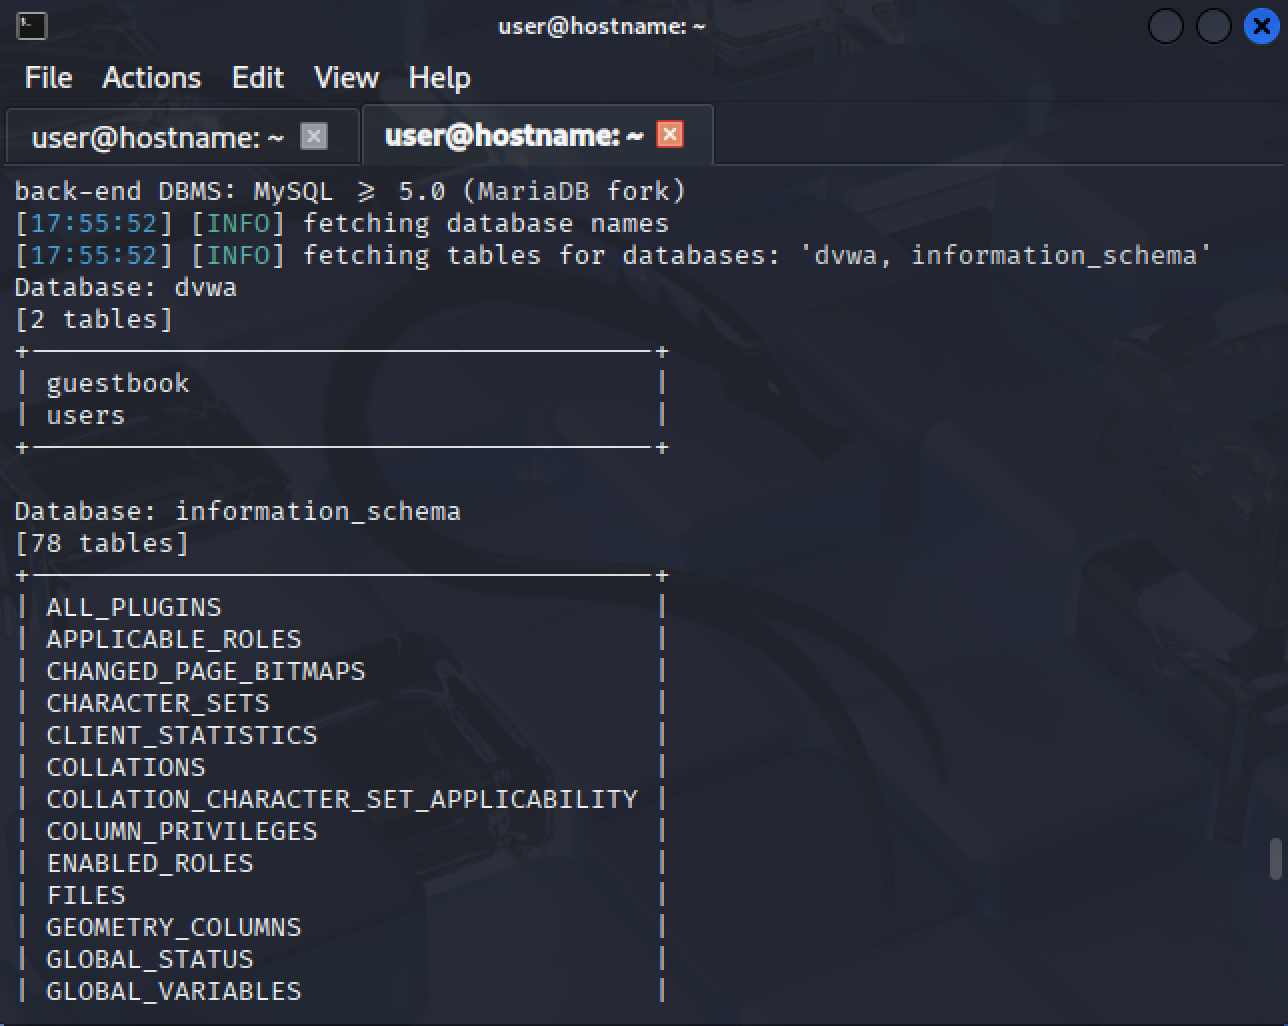The width and height of the screenshot is (1288, 1026).
Task: Maximize the terminal window
Action: click(1214, 26)
